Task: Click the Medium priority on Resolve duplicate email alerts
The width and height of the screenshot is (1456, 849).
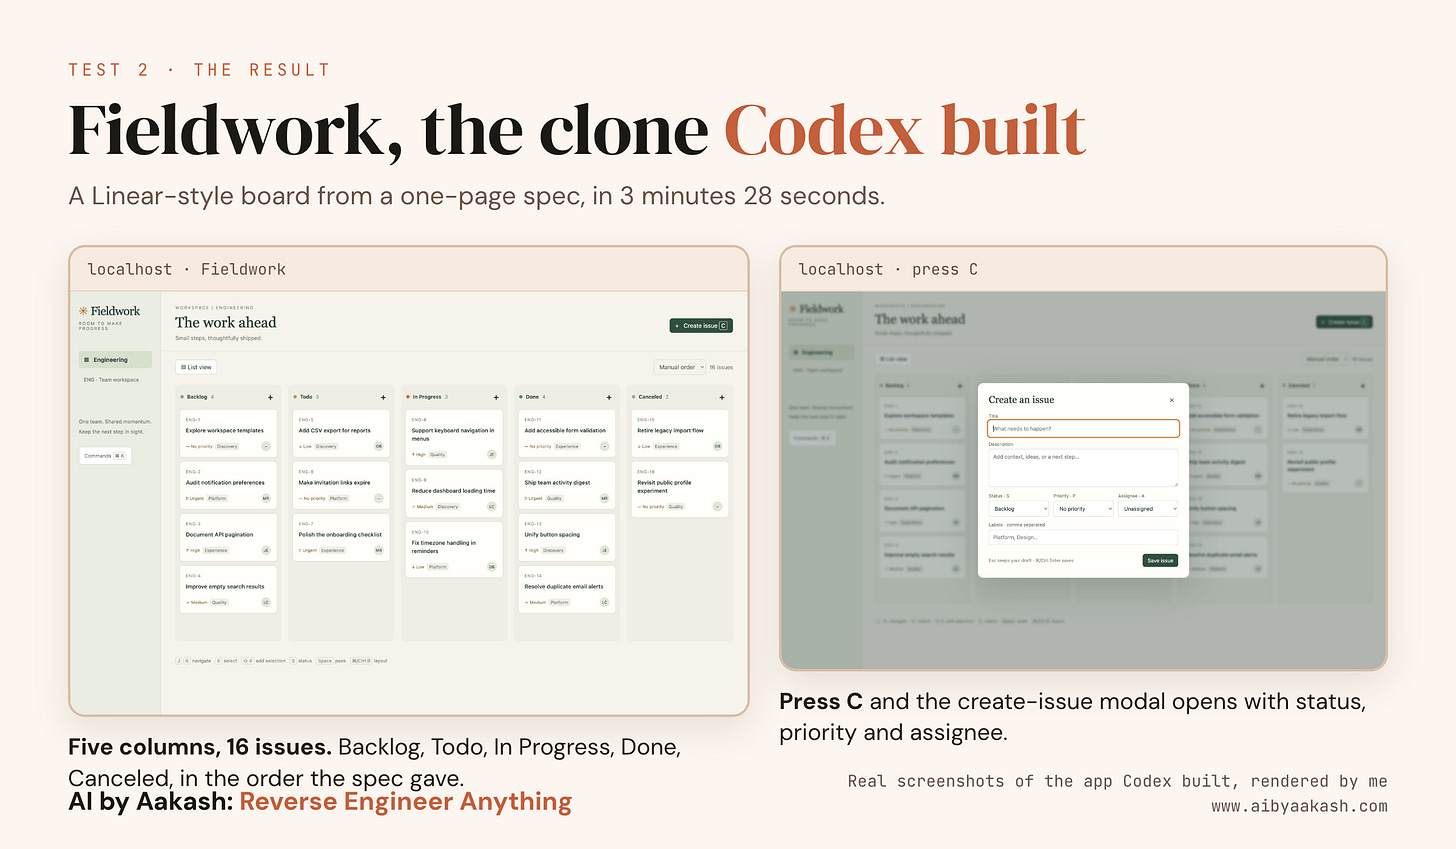Action: [x=536, y=602]
